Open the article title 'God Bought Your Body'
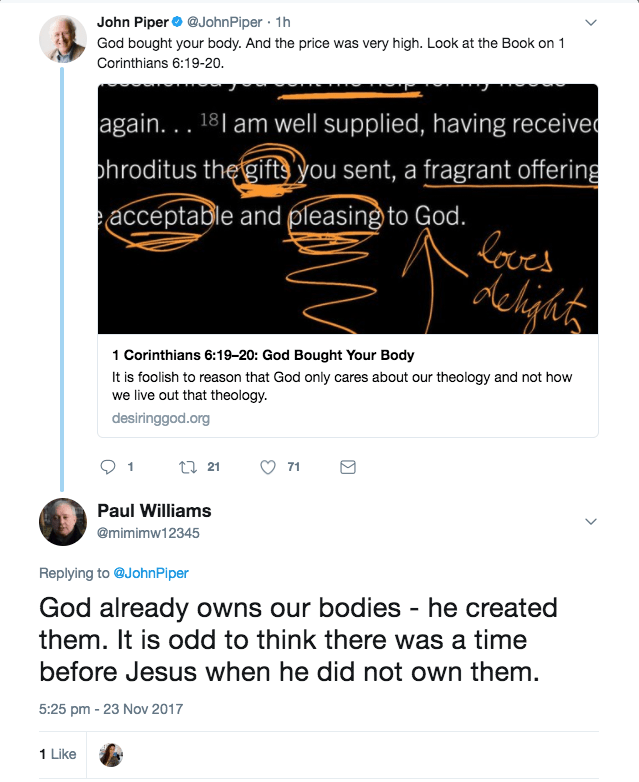This screenshot has width=639, height=782. click(x=261, y=355)
